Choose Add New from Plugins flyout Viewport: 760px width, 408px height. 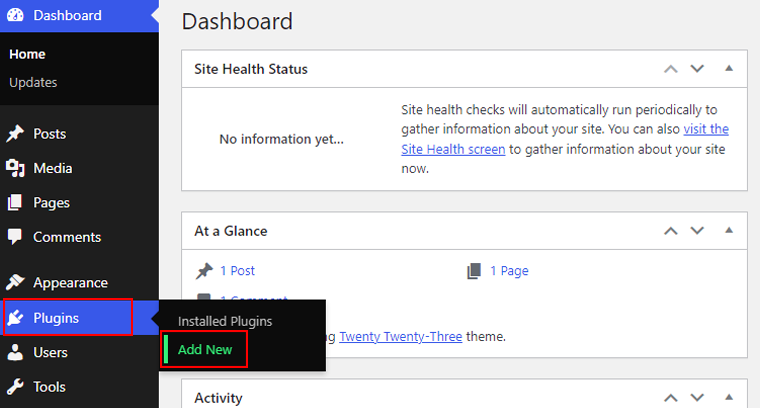pos(205,349)
